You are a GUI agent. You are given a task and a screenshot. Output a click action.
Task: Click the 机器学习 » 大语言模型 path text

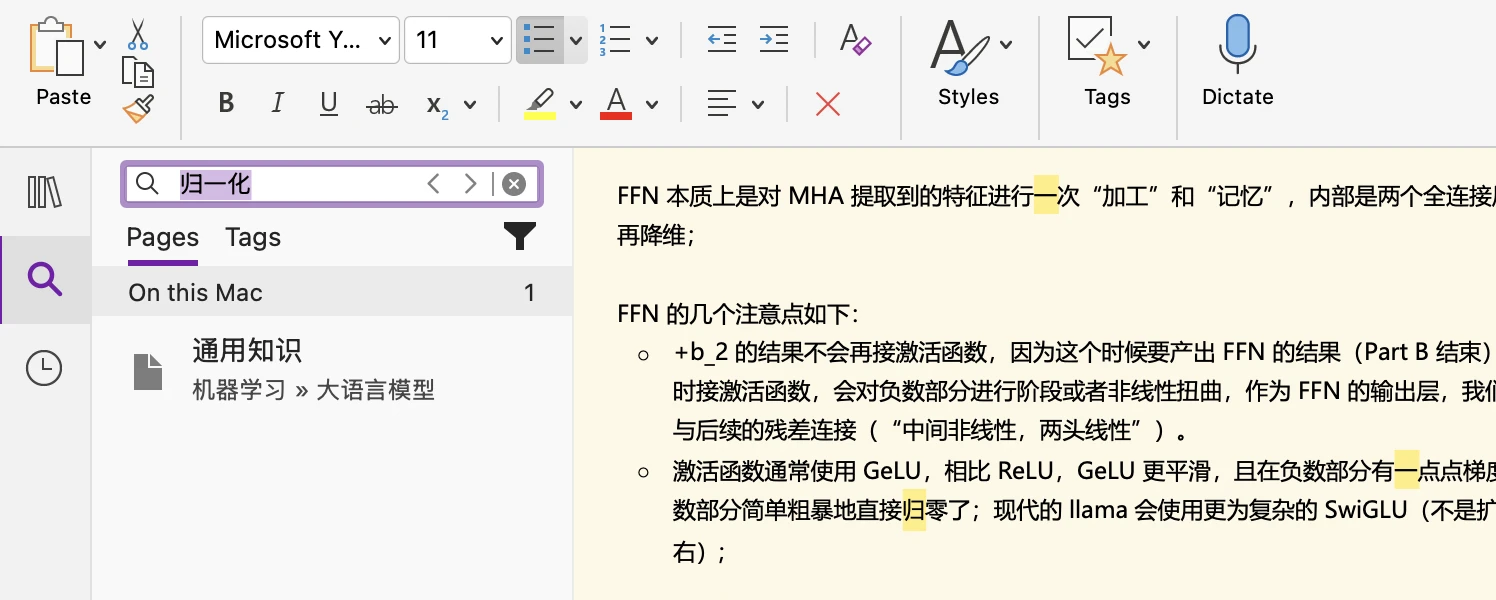point(313,390)
